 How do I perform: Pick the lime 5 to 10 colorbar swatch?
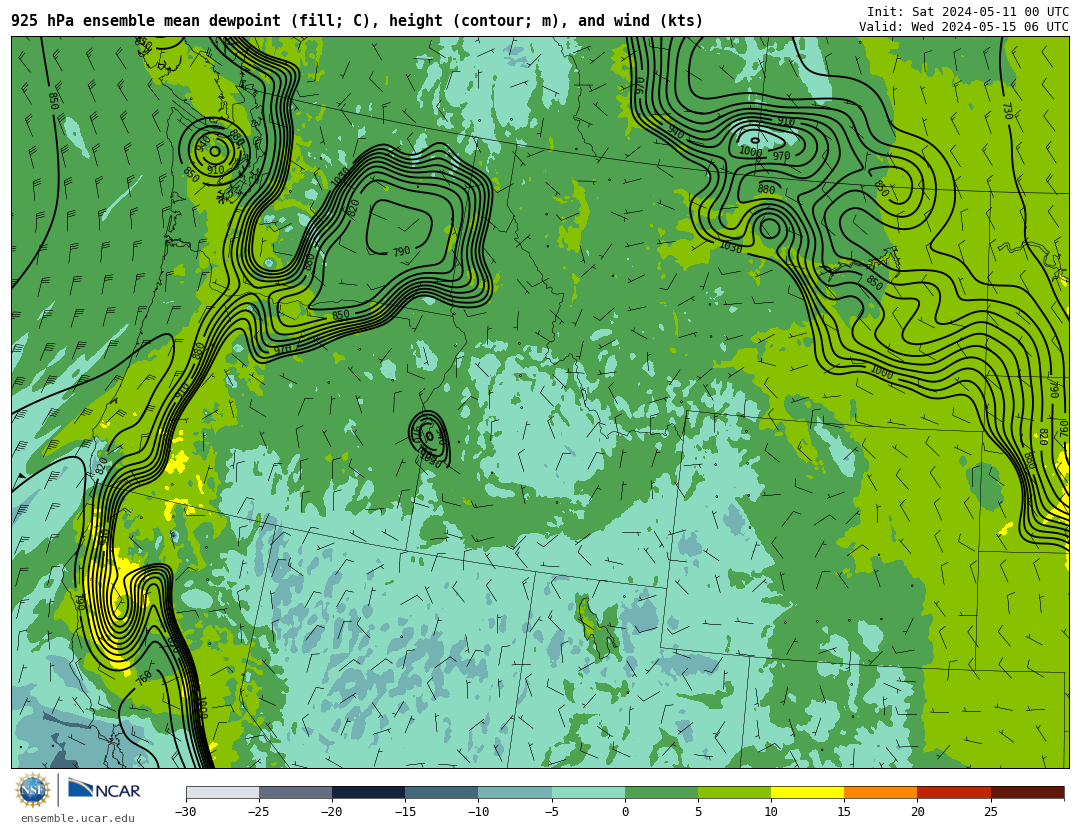[x=734, y=792]
